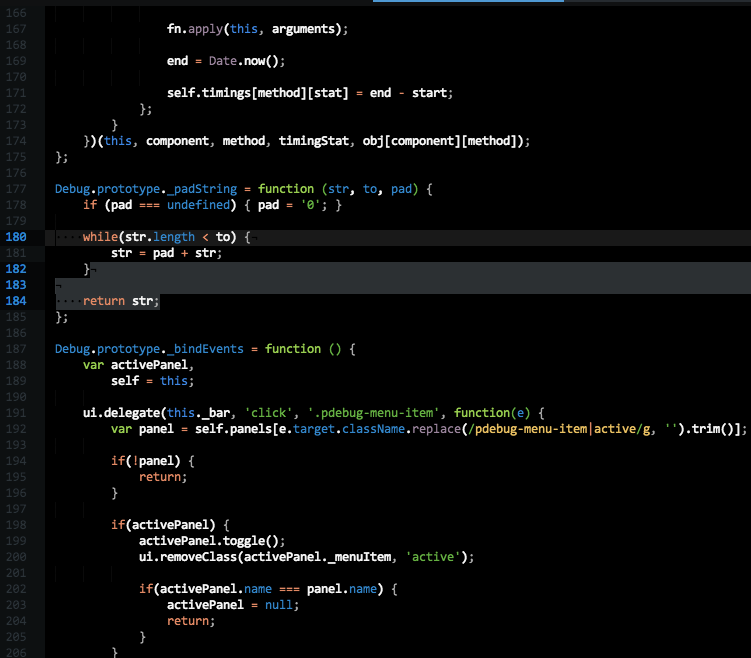Screen dimensions: 751x658
Task: Click 'ui.delegate' on line 191
Action: (121, 413)
